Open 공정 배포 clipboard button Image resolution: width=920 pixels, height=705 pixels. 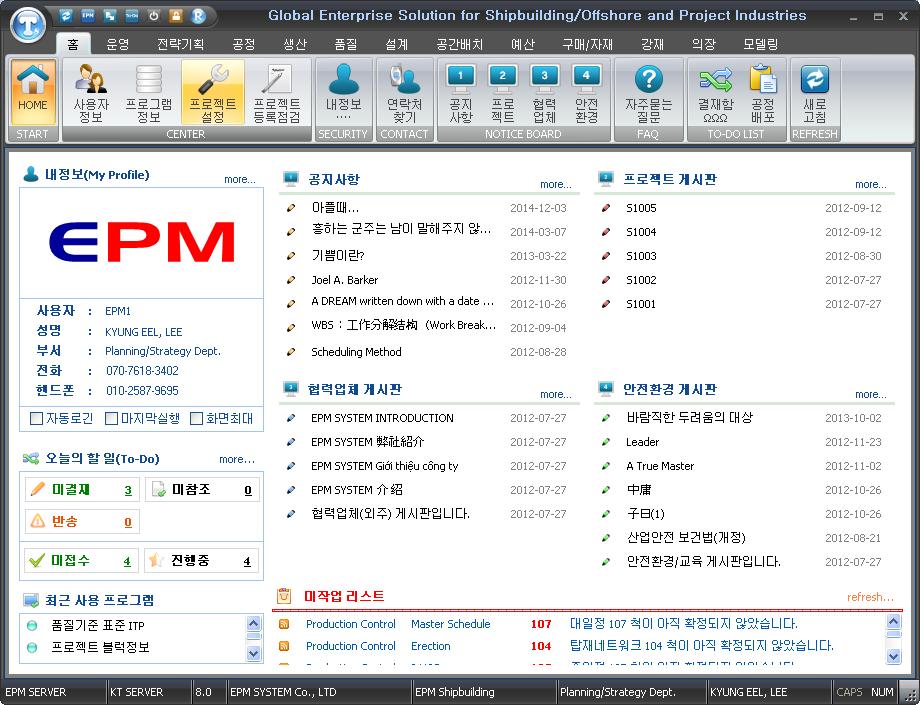click(763, 91)
